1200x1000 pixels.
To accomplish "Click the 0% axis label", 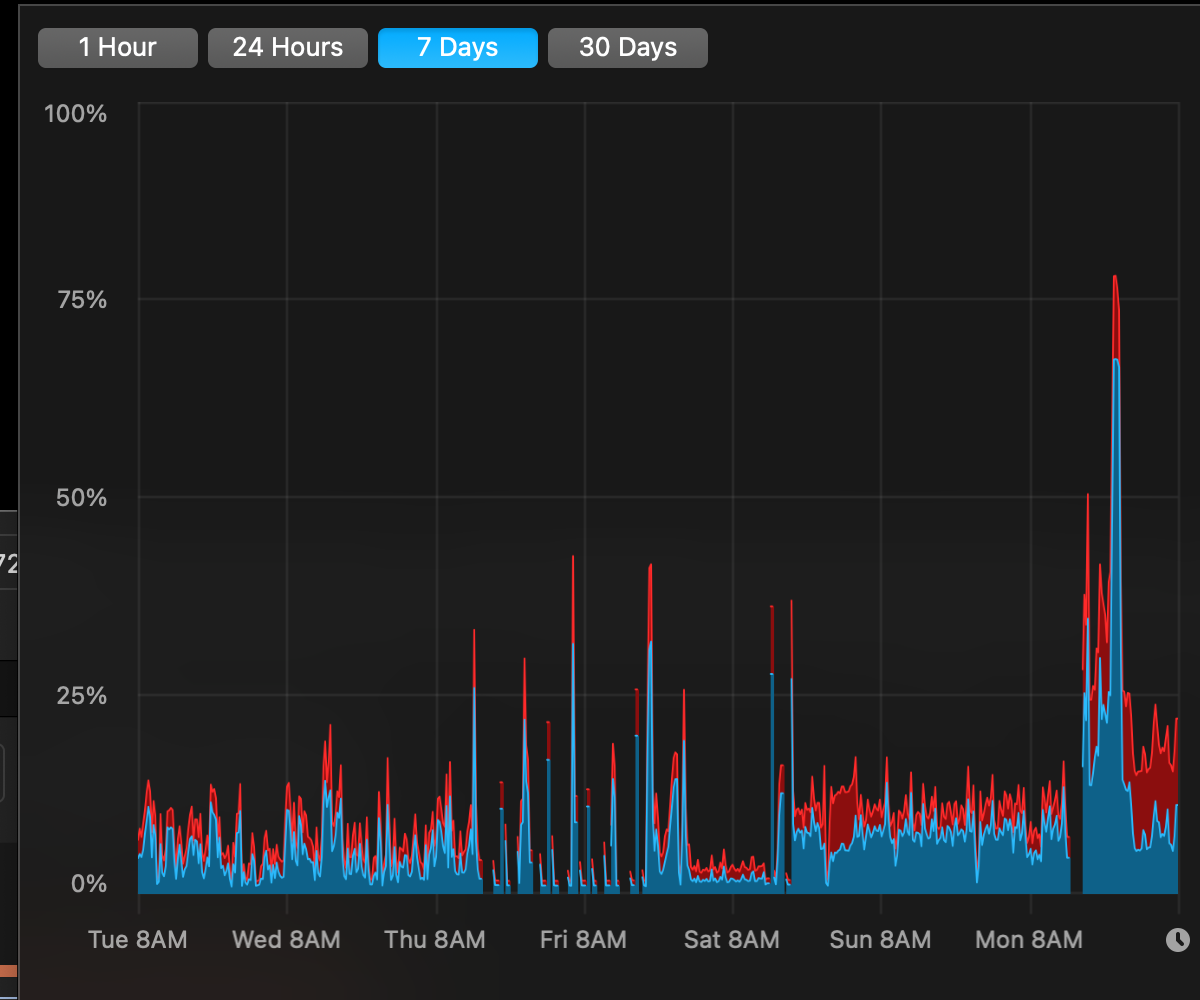I will (x=87, y=884).
